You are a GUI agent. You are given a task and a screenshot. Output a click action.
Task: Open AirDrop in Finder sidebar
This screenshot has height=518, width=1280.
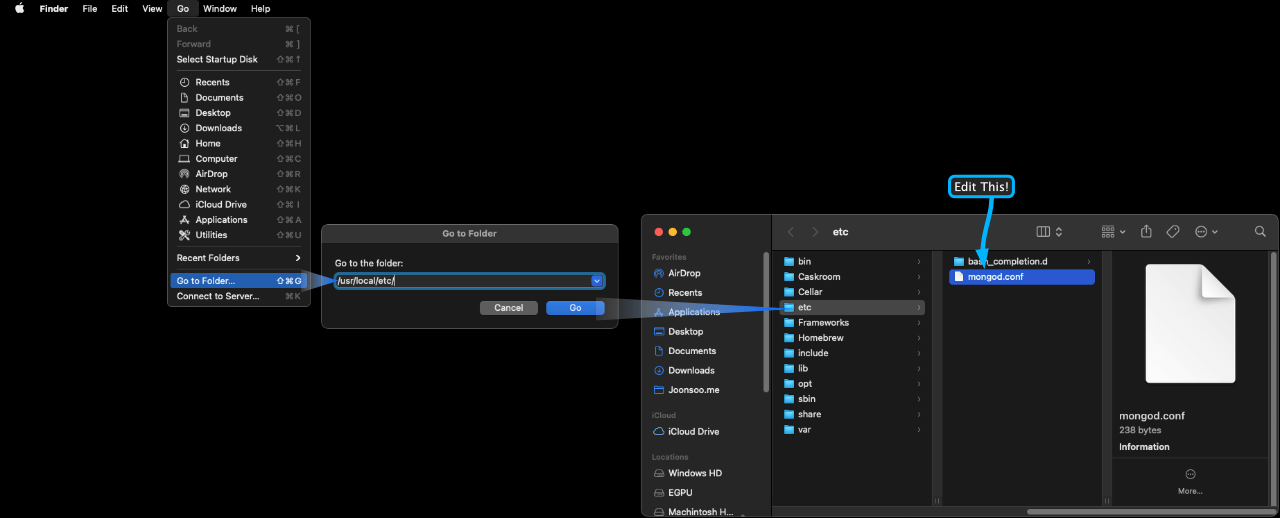tap(684, 273)
